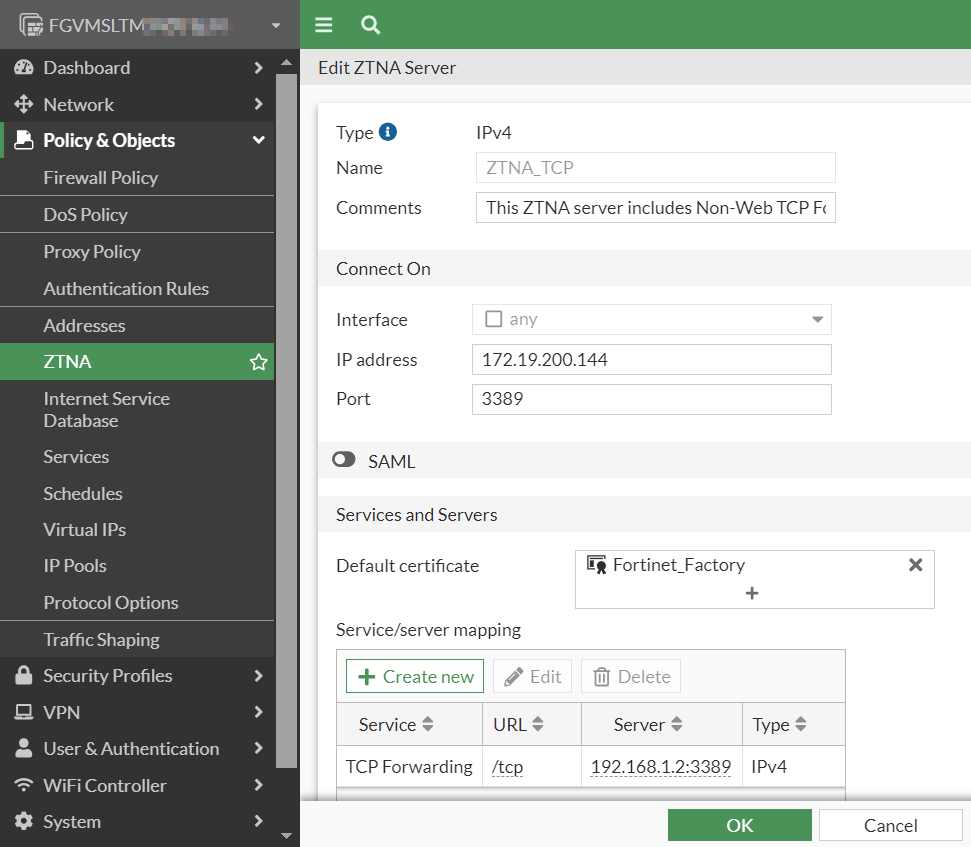Click the Edit pencil icon for service mapping

[532, 676]
